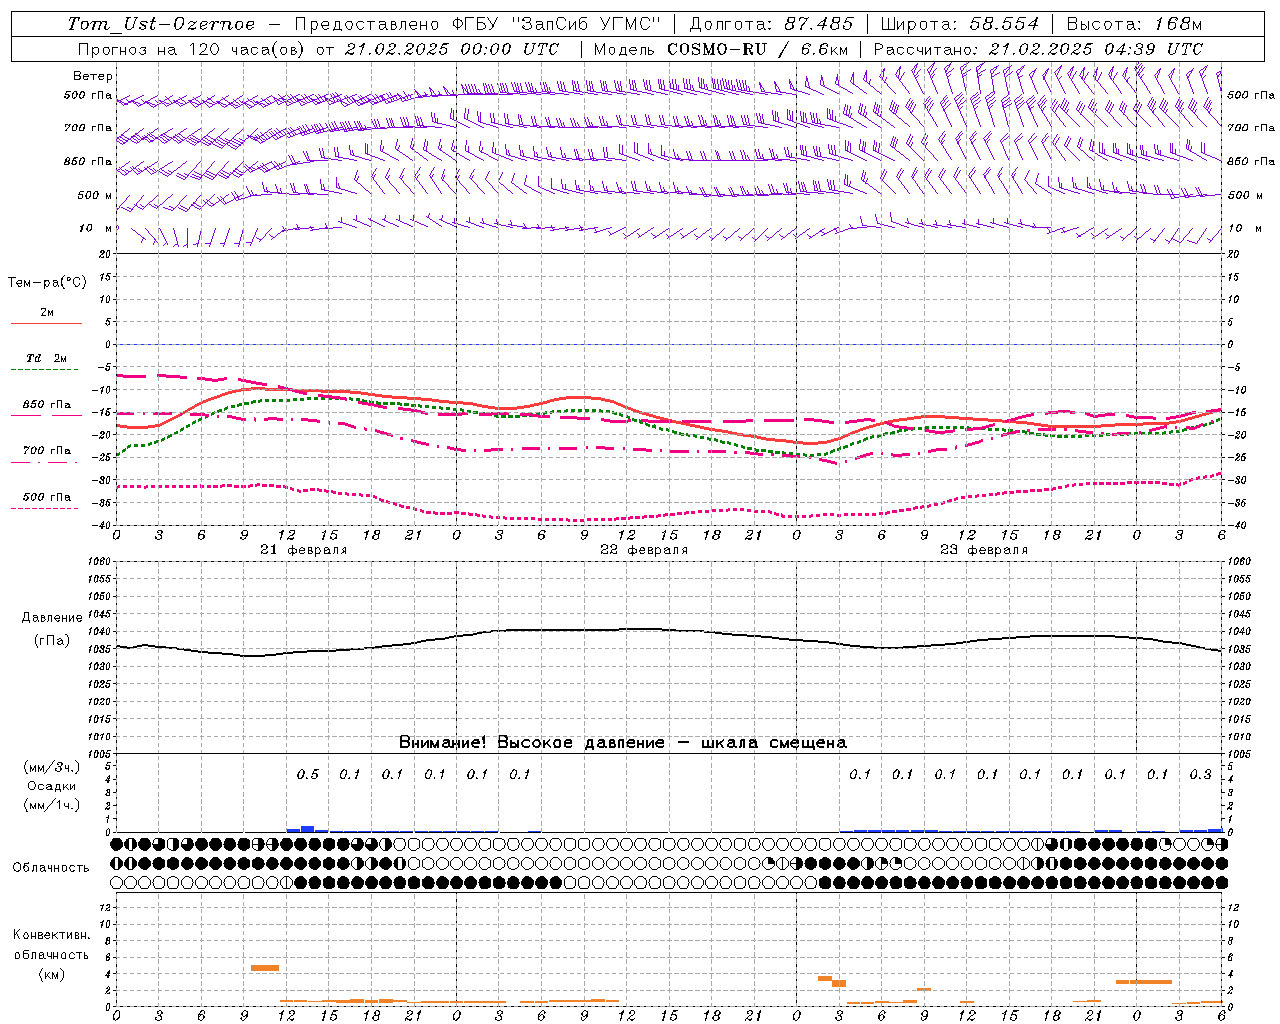The width and height of the screenshot is (1280, 1024).
Task: Select the provider text ФГБУ "ЗапСиб УГМС"
Action: pos(559,24)
